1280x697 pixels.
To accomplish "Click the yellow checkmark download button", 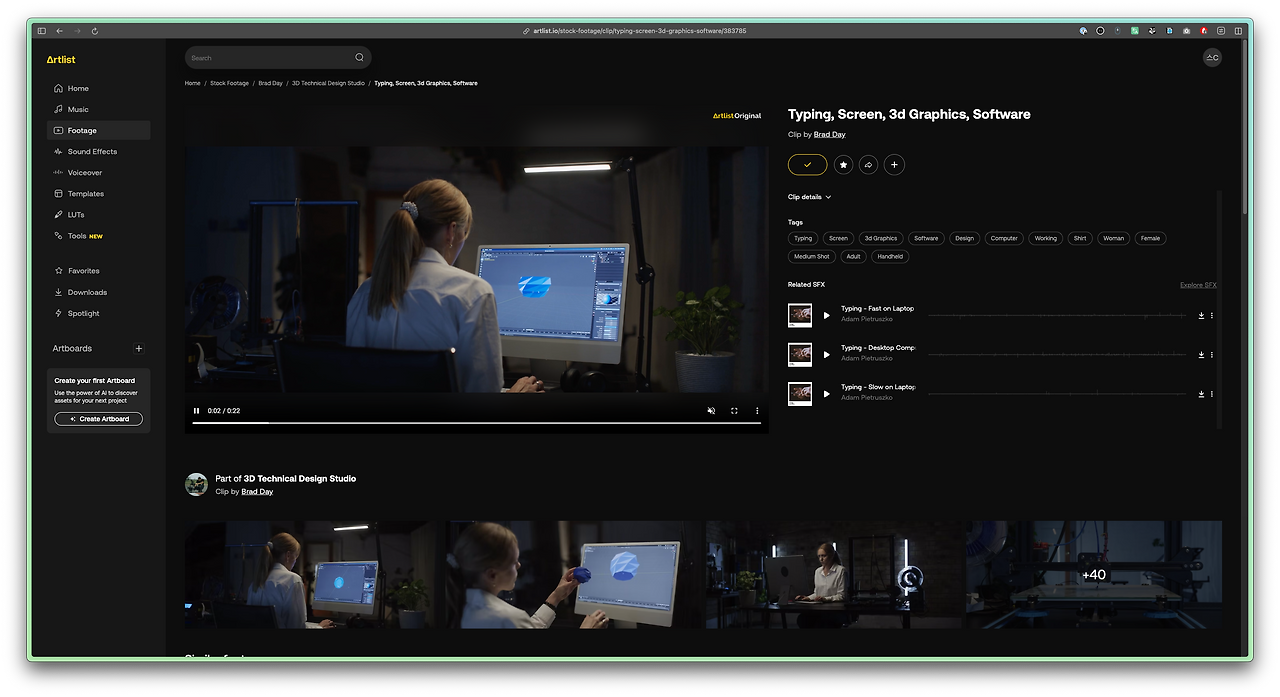I will [807, 165].
